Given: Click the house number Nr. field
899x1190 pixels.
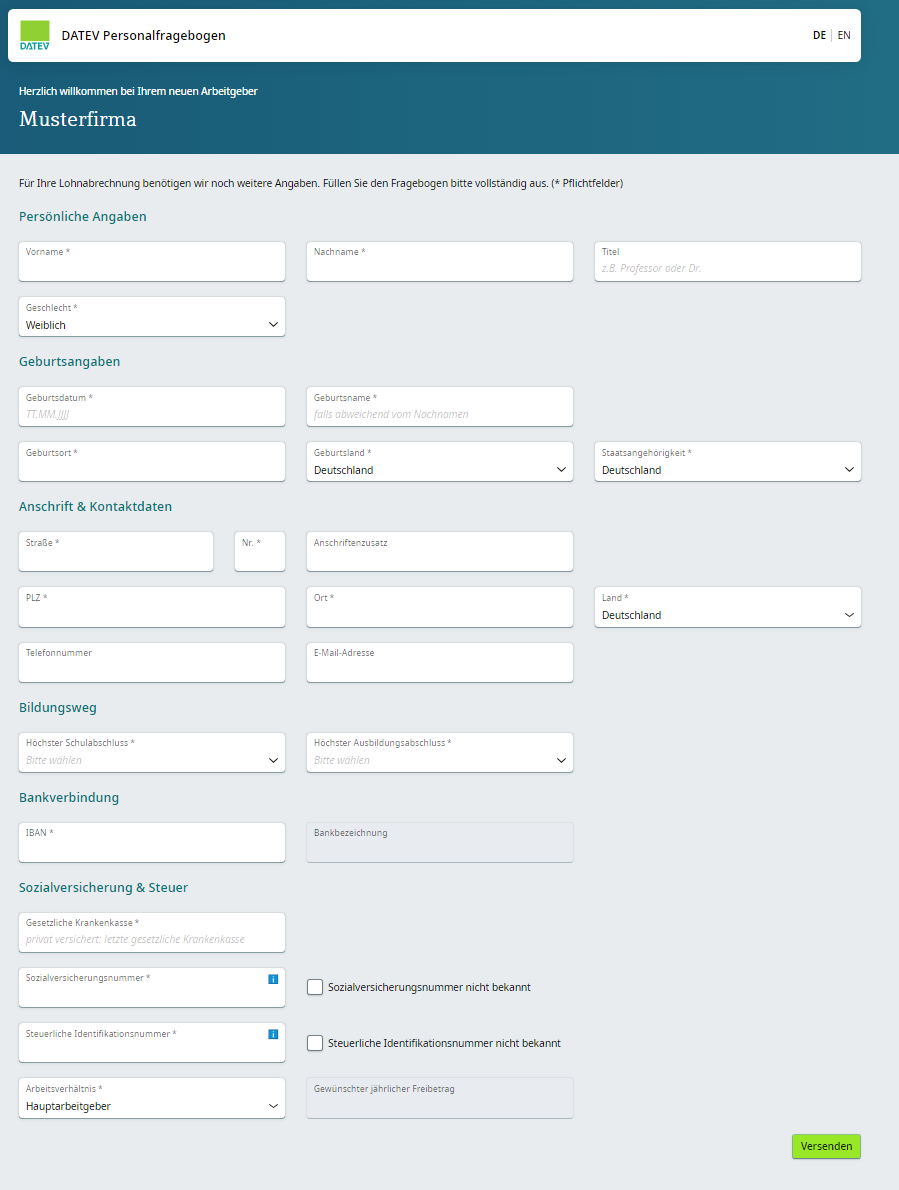Looking at the screenshot, I should pyautogui.click(x=260, y=552).
